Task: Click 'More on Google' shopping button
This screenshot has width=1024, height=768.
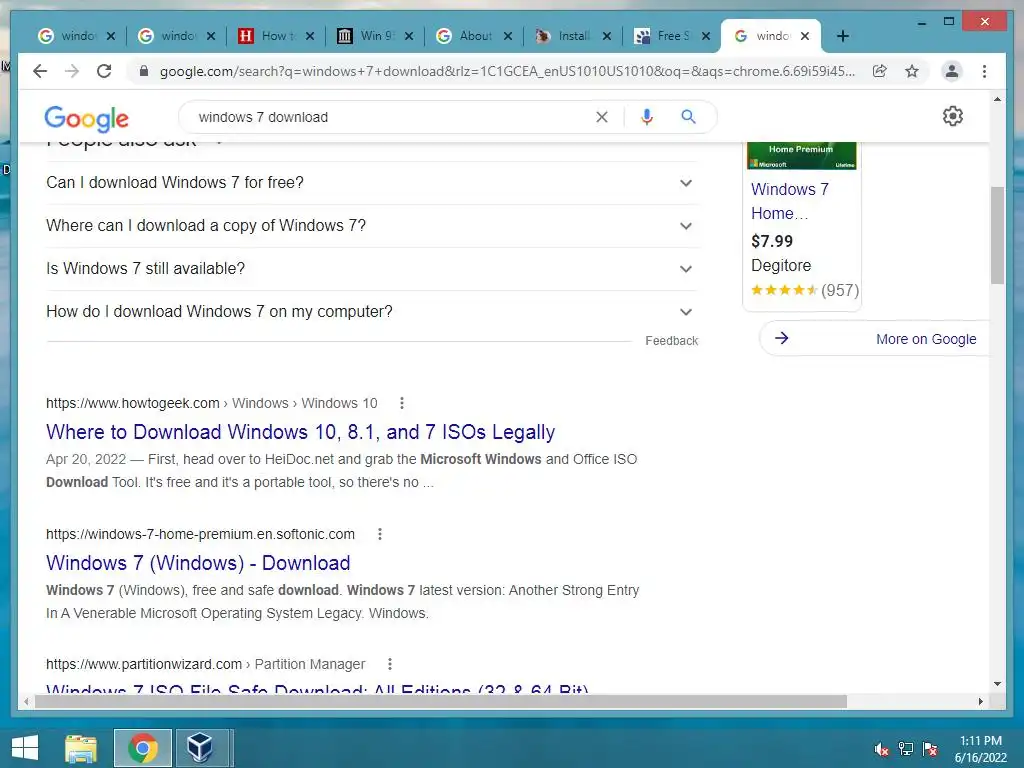Action: pos(875,339)
